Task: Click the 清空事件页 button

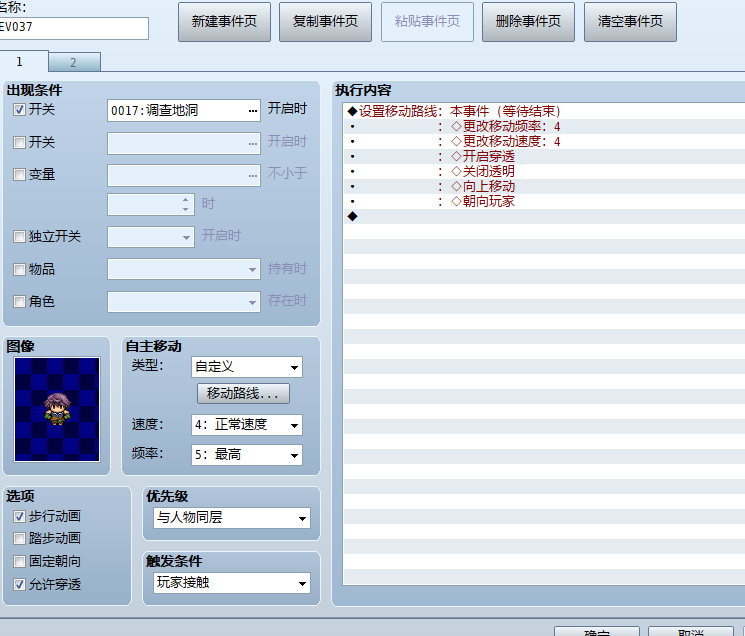Action: 630,22
